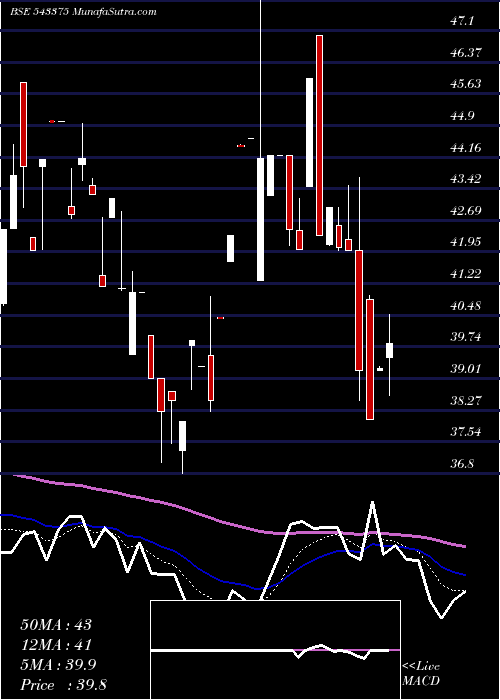
Task: Click inside the Live MACD inset chart
Action: (275, 650)
